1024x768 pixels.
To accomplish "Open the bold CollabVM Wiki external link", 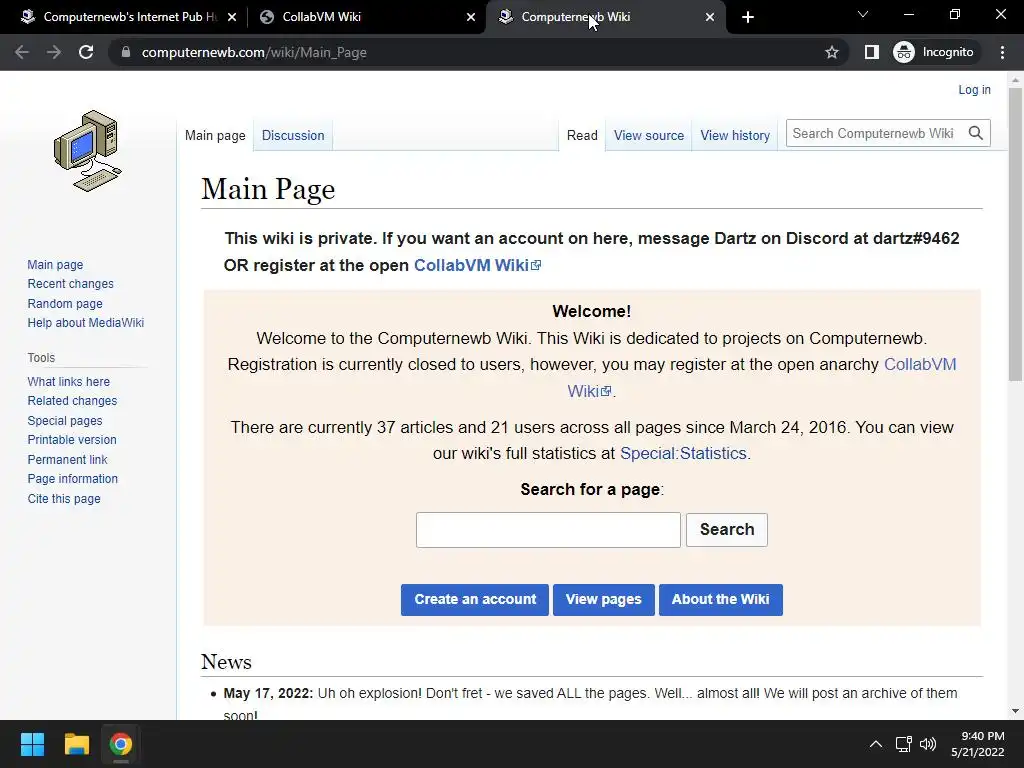I will tap(477, 265).
